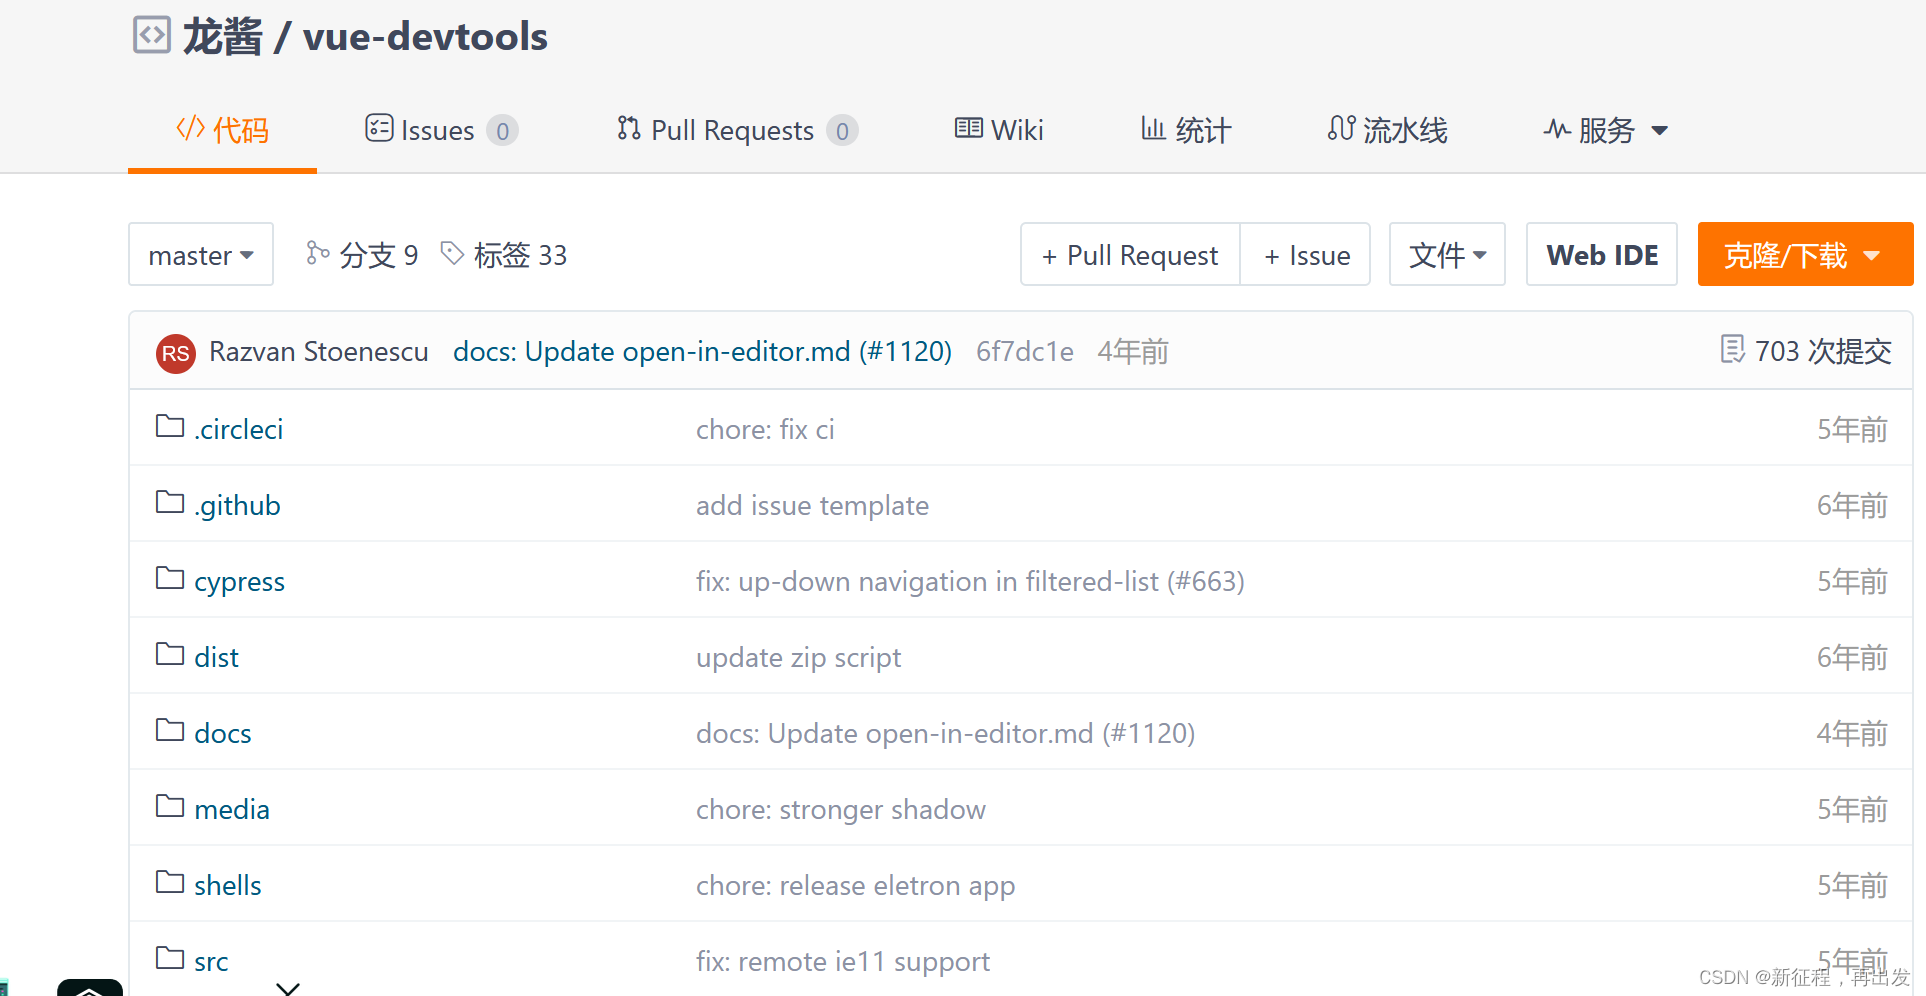This screenshot has width=1926, height=996.
Task: Open commit hash 6f7dc1e
Action: point(1025,352)
